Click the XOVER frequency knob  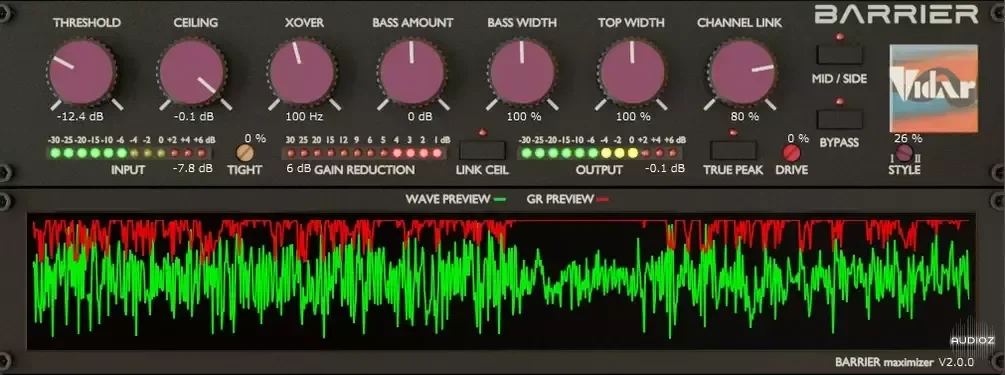tap(302, 72)
